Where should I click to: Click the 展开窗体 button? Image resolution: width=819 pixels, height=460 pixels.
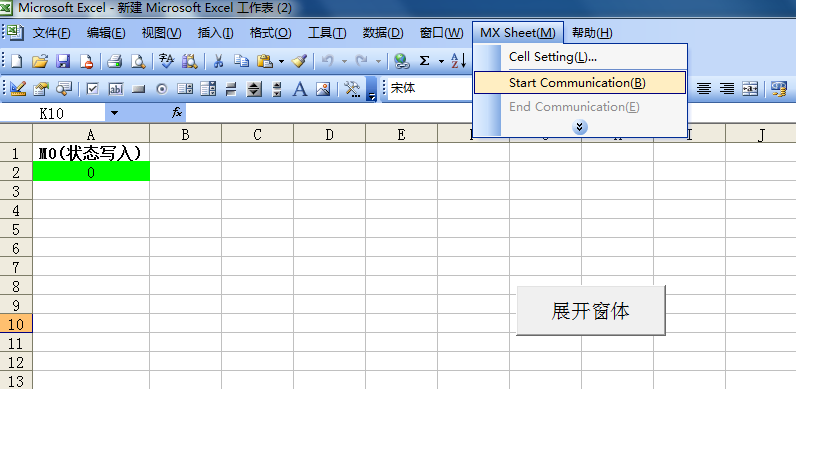point(590,310)
